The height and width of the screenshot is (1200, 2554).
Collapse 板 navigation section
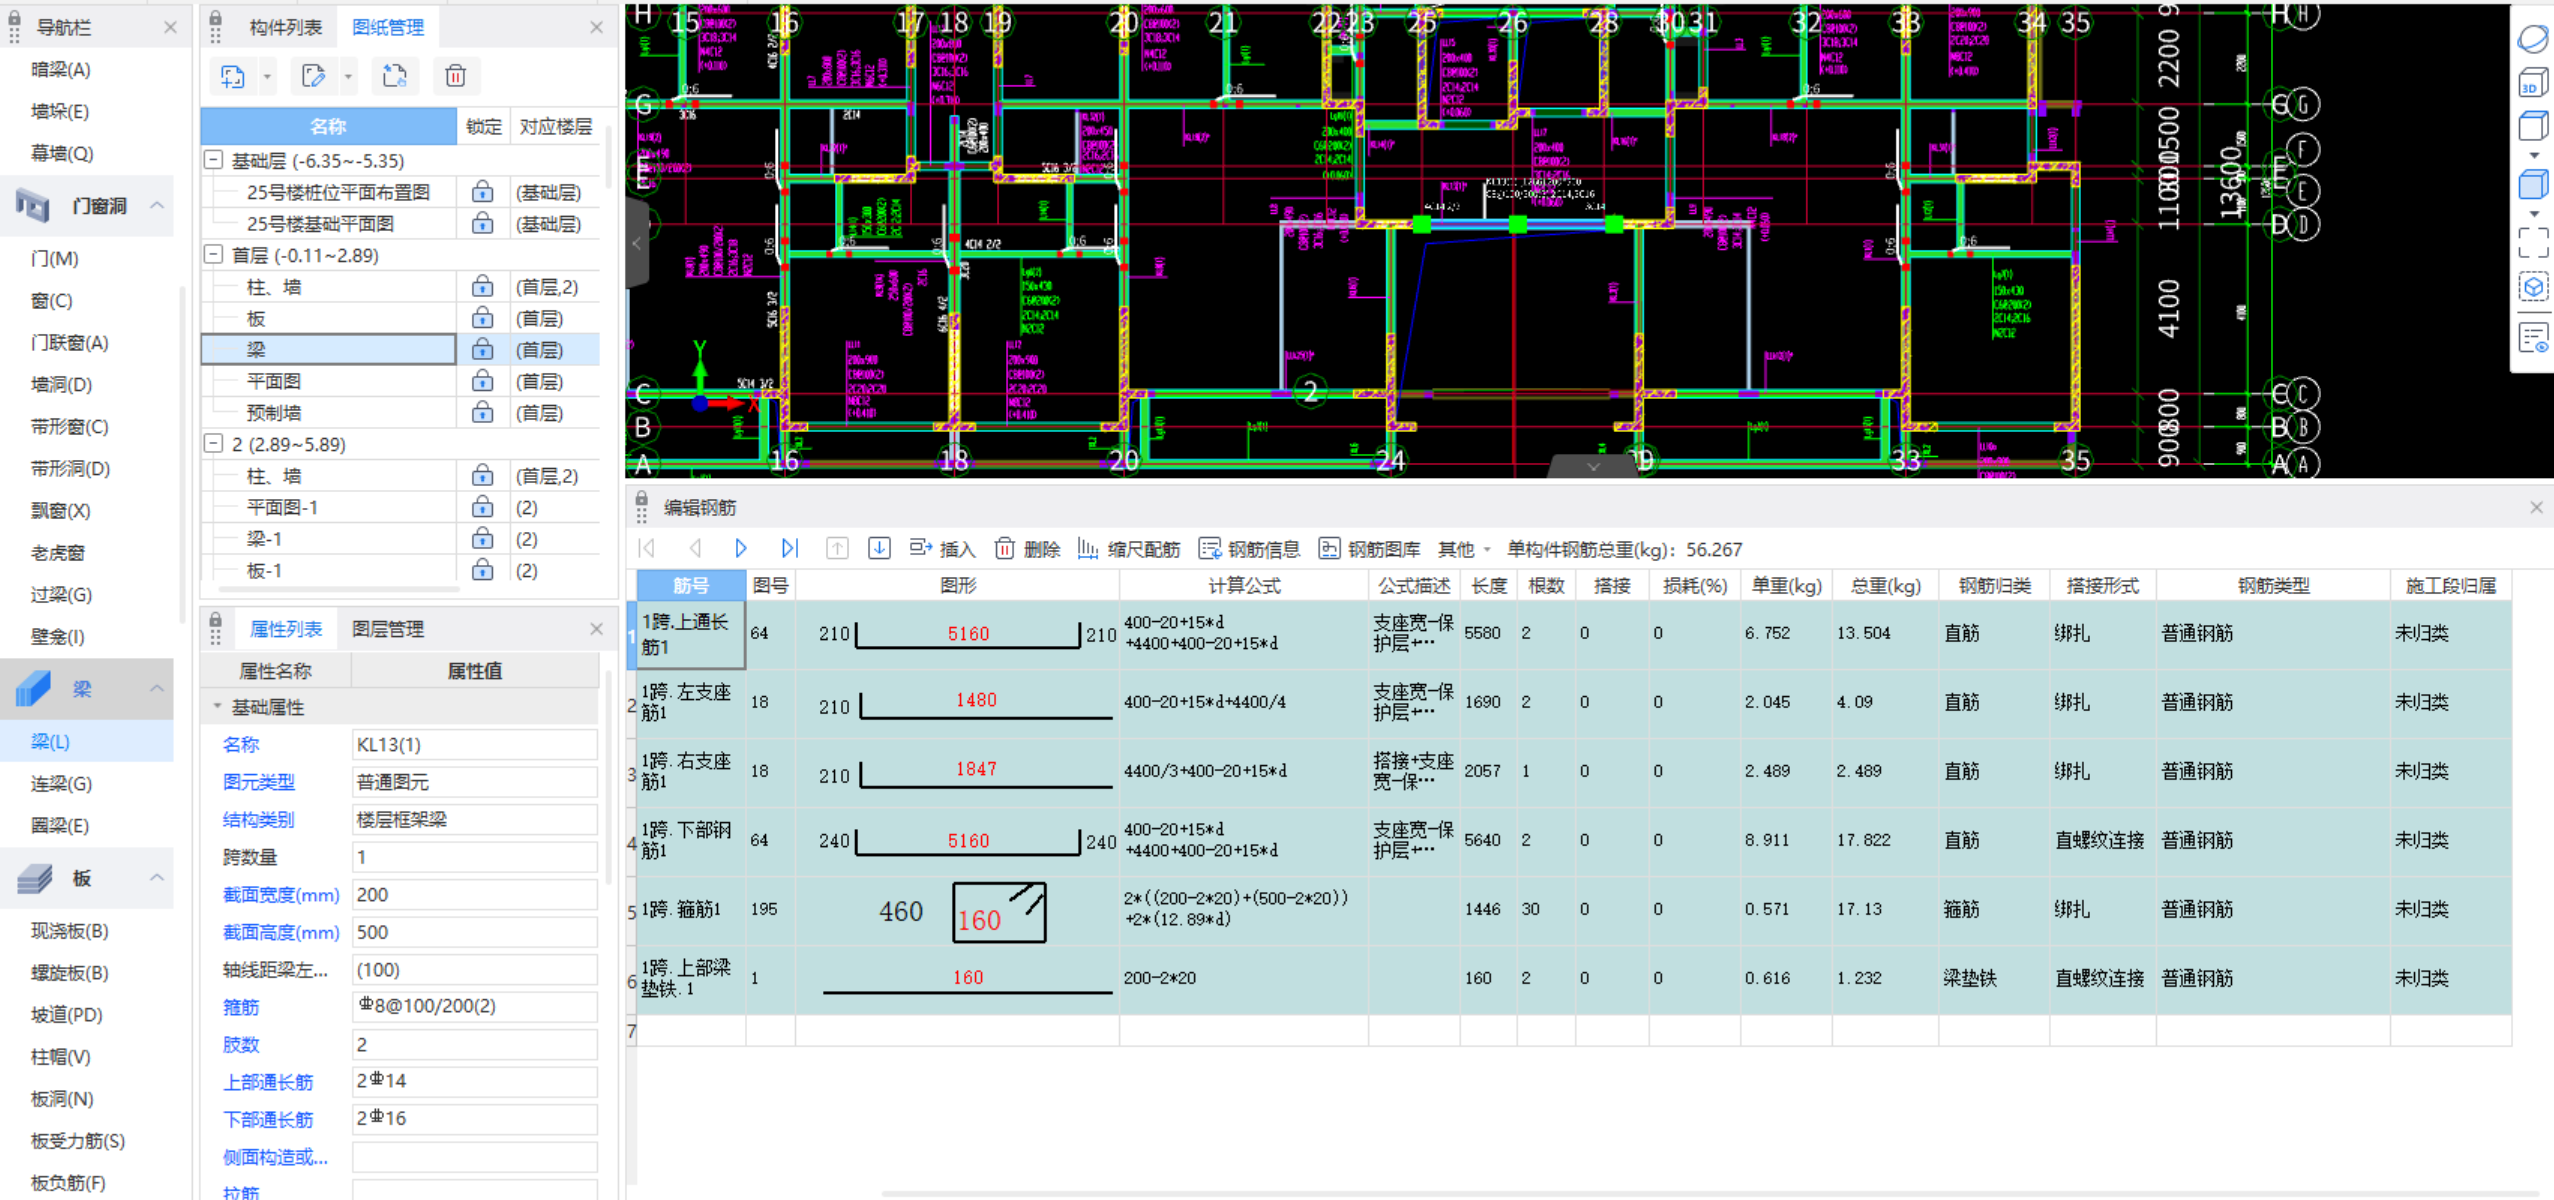(157, 877)
